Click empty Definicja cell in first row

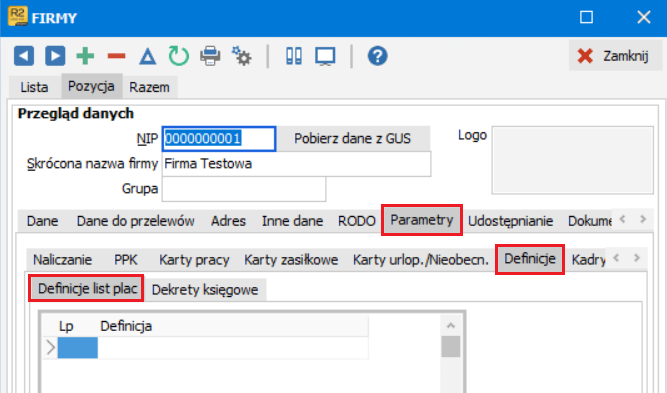coord(233,347)
